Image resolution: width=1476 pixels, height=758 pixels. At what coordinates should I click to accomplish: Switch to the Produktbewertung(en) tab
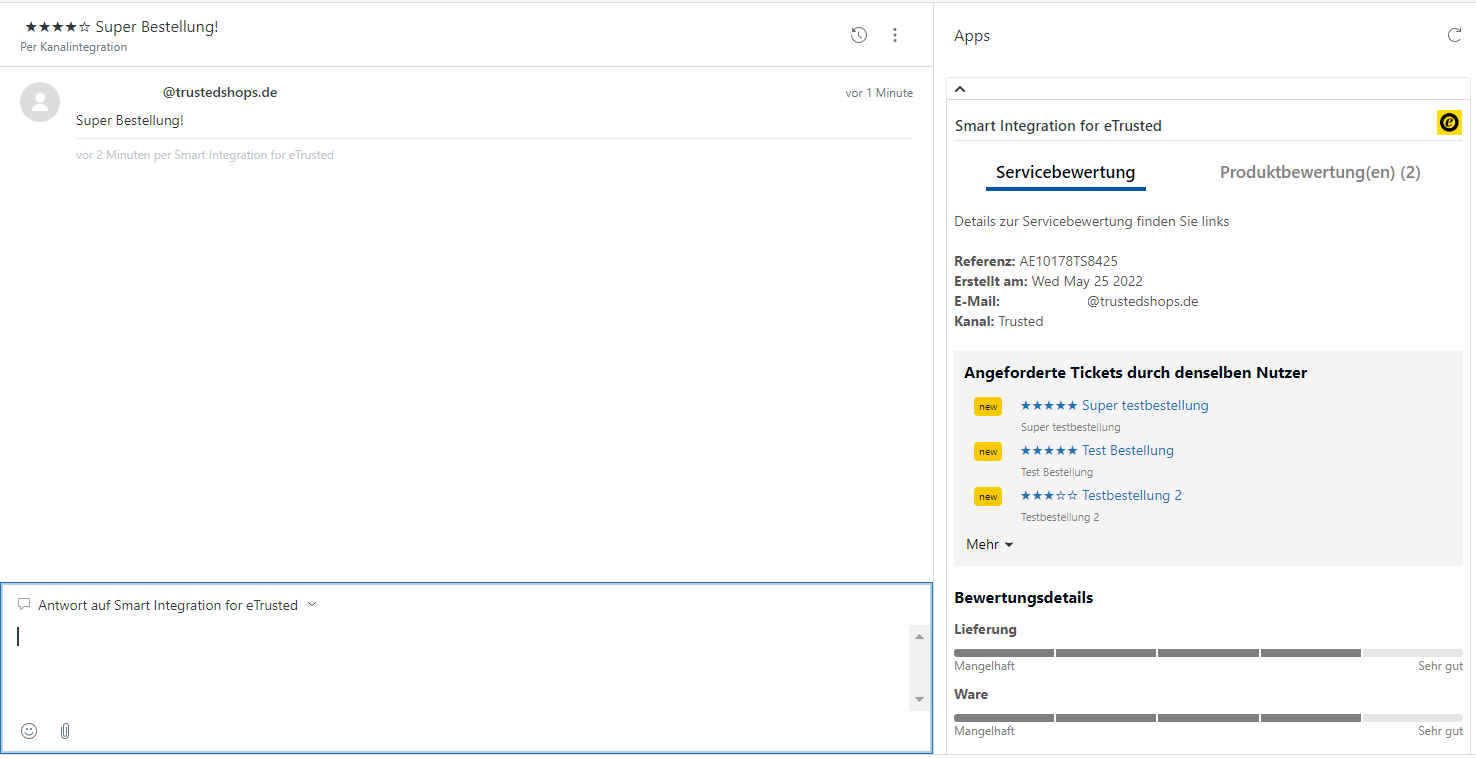pos(1319,172)
